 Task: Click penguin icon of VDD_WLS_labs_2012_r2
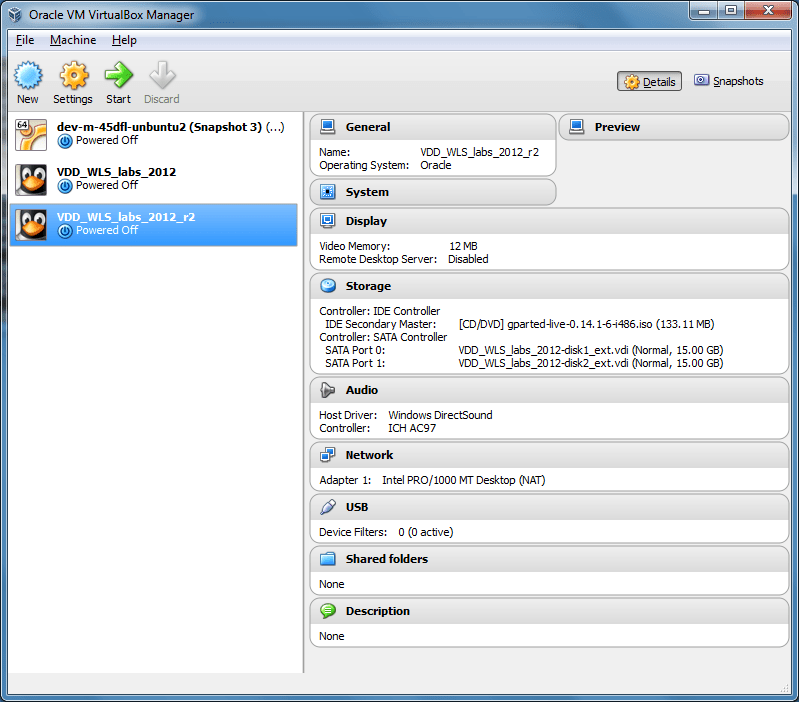31,224
